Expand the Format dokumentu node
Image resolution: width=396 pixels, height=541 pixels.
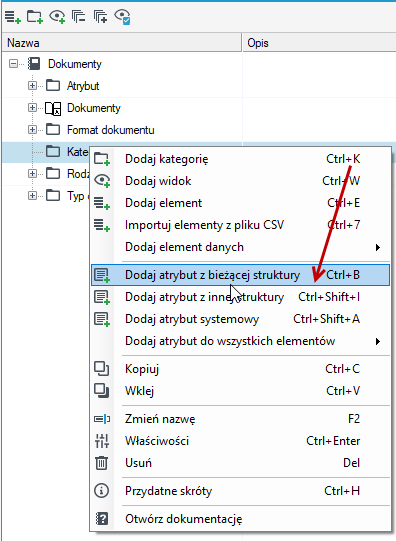[32, 129]
